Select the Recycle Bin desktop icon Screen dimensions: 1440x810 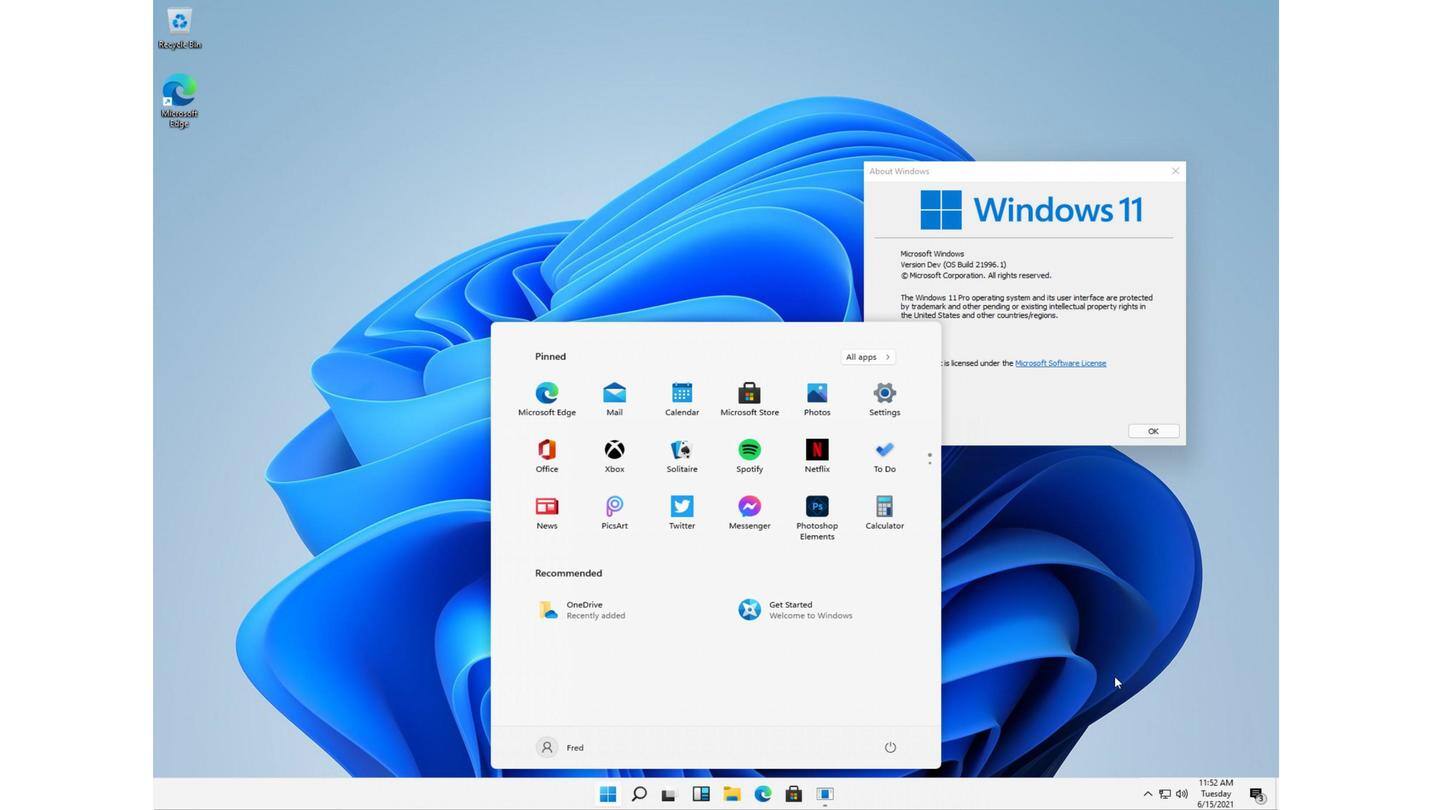(x=179, y=29)
